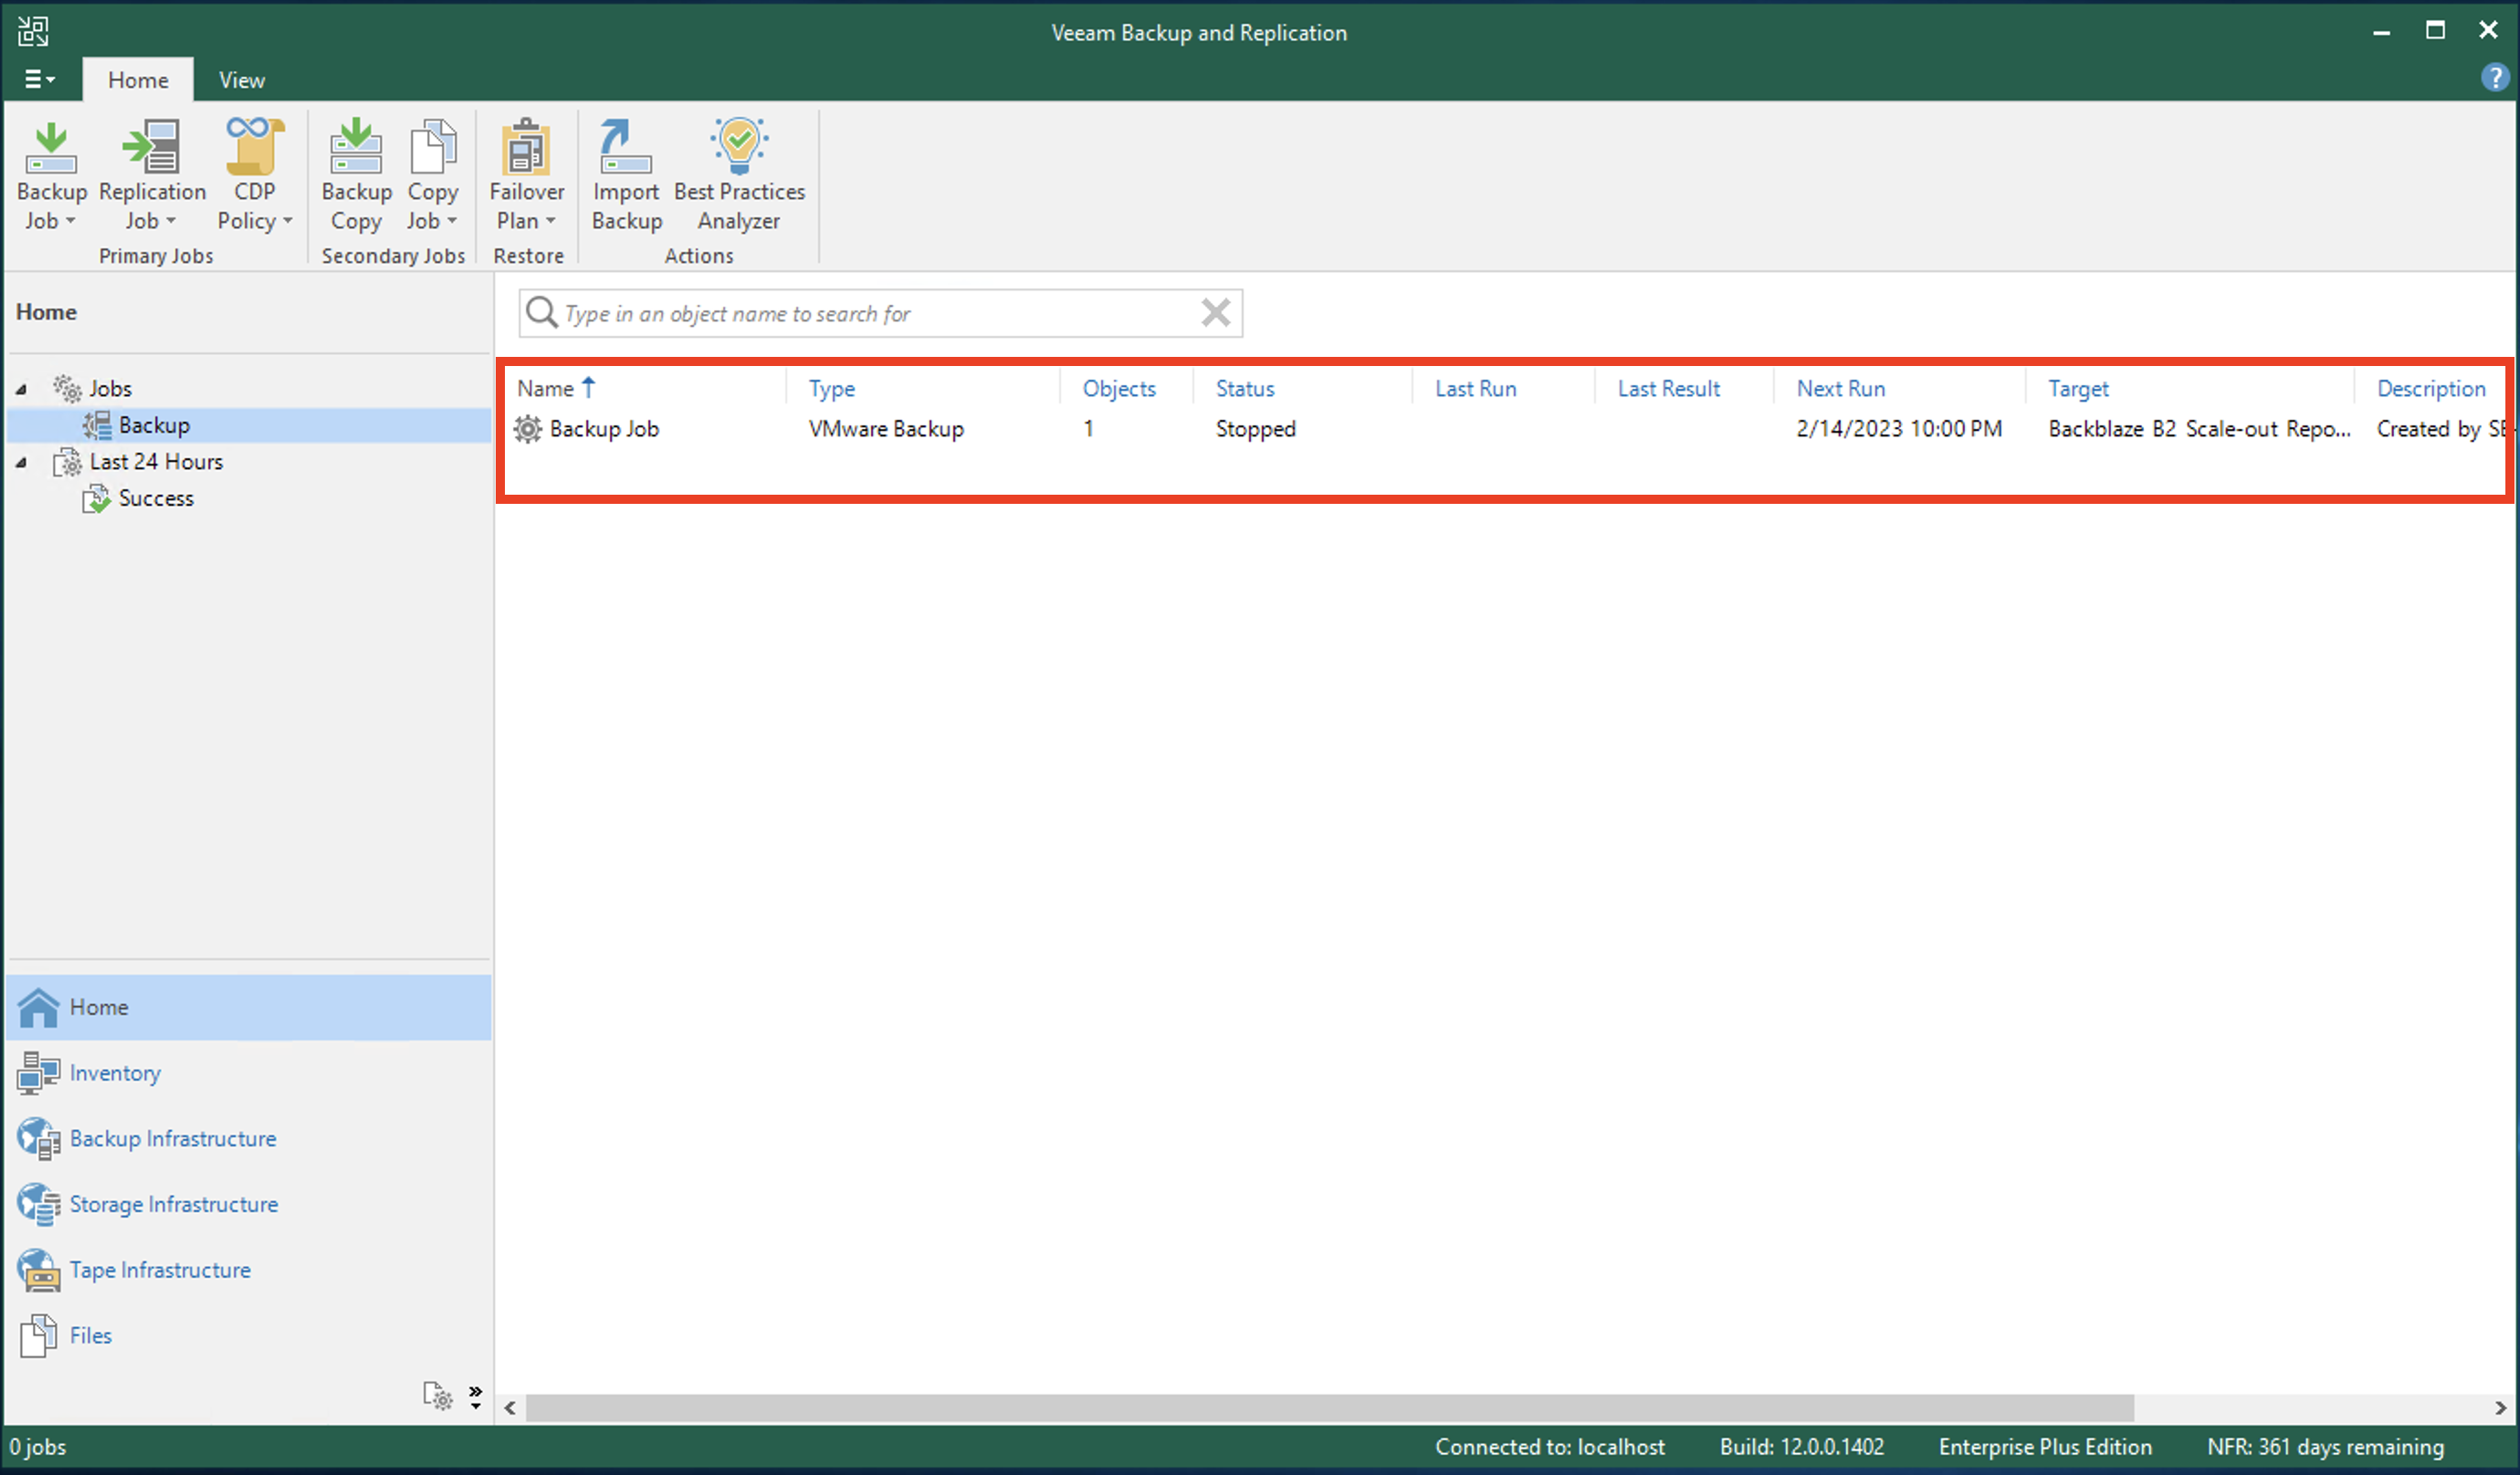Screen dimensions: 2520x1475
Task: Clear the search box with X
Action: tap(1215, 312)
